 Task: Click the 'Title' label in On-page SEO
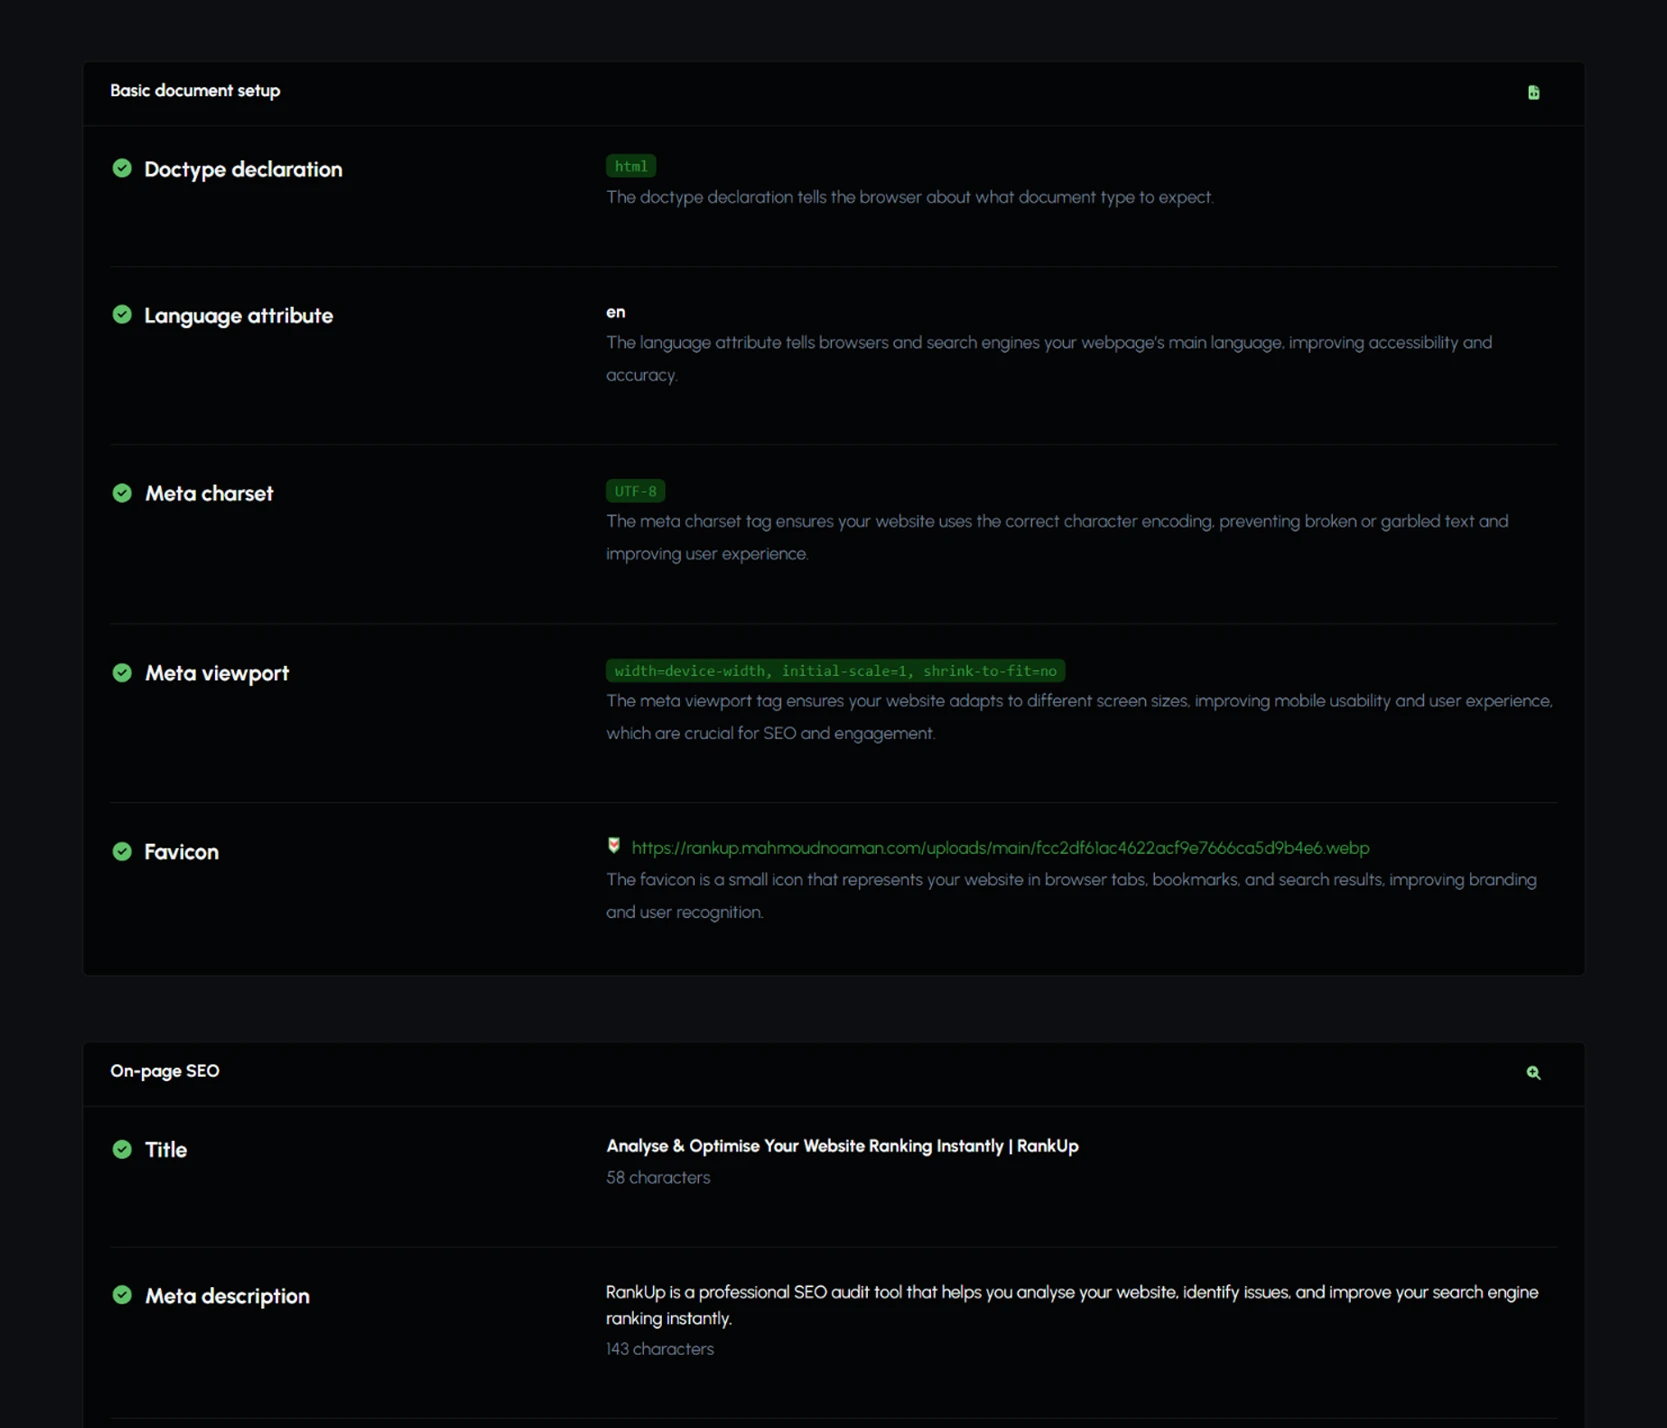[x=166, y=1150]
